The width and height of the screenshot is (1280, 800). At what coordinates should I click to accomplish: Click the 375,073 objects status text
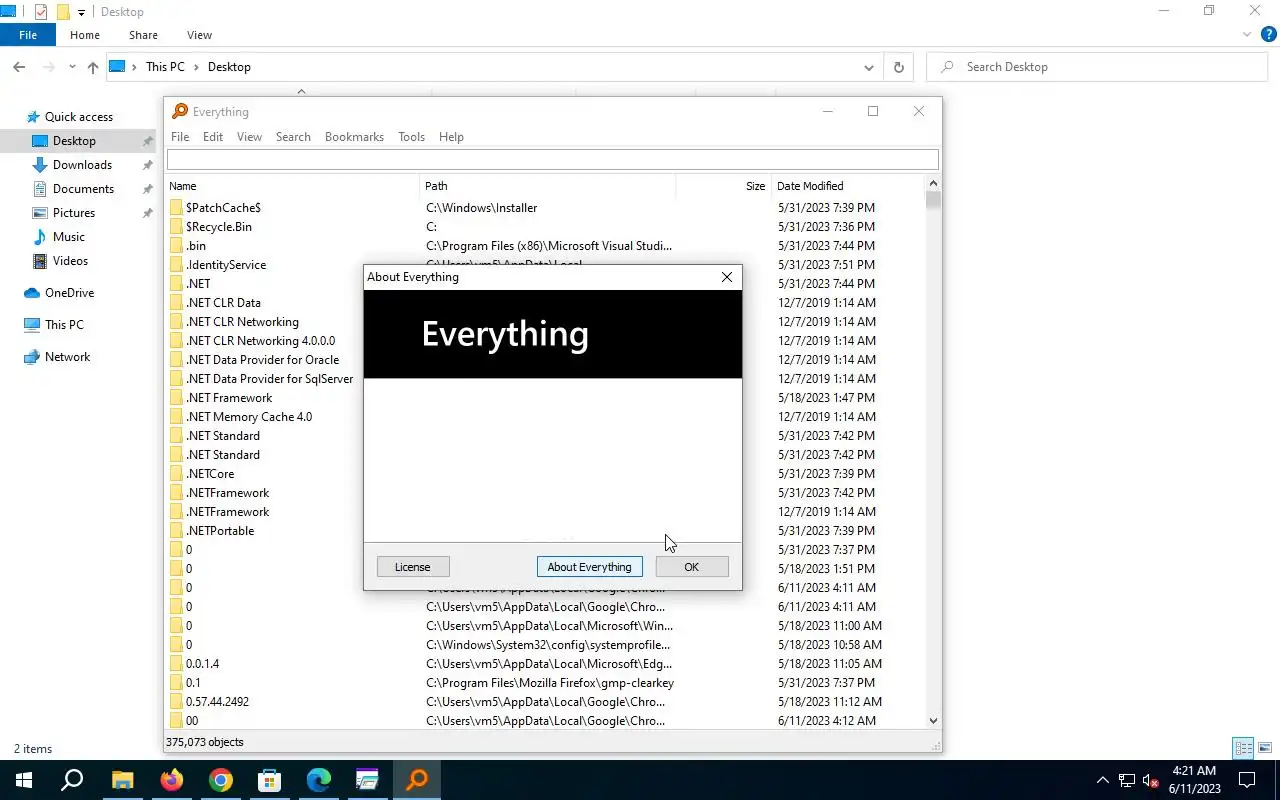[204, 742]
